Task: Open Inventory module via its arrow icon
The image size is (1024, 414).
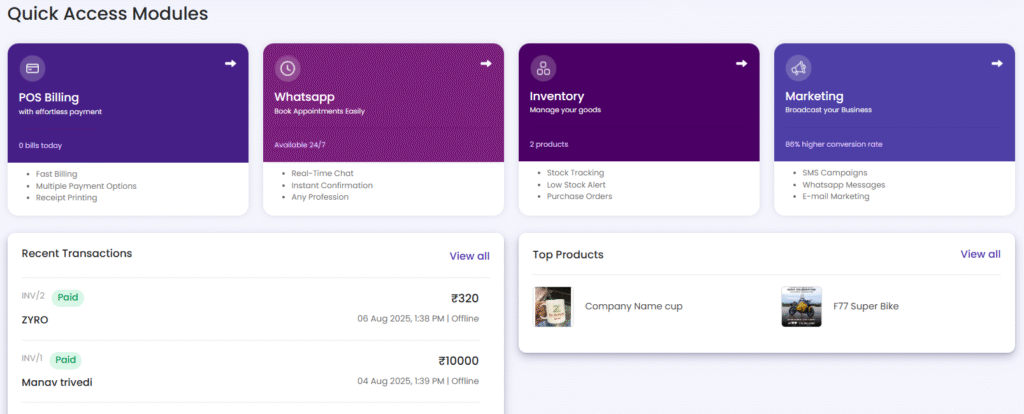Action: pos(741,63)
